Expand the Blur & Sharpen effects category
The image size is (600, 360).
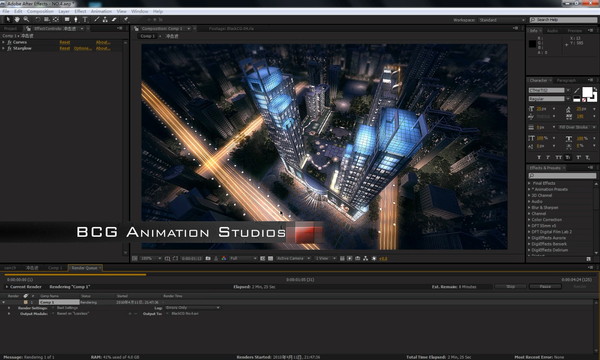point(544,207)
